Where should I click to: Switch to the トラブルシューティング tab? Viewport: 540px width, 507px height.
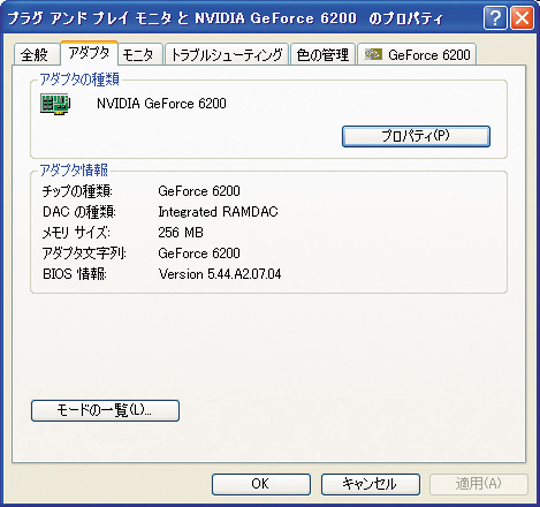pyautogui.click(x=226, y=54)
